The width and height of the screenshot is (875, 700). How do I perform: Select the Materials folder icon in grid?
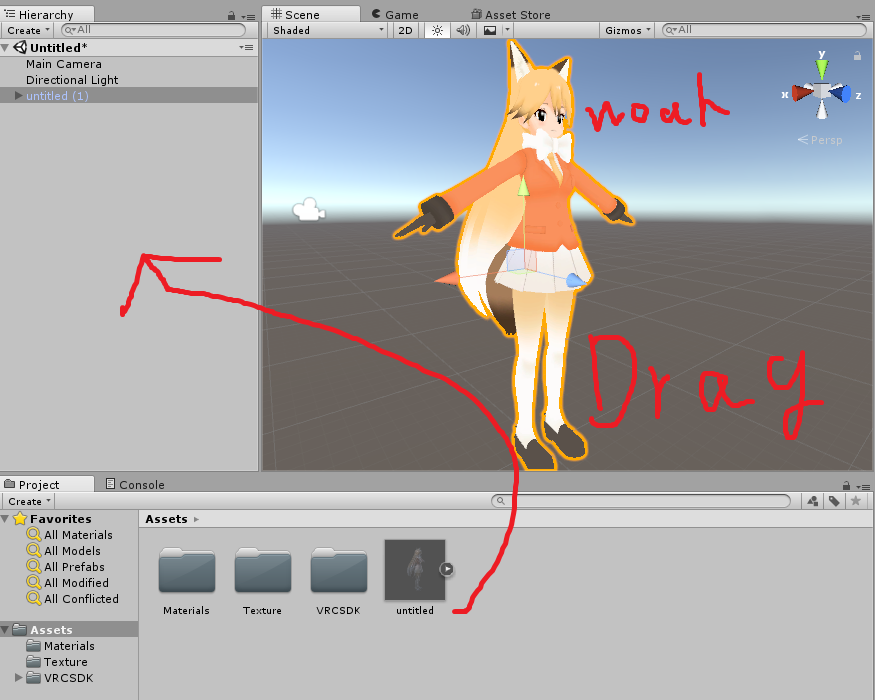tap(187, 570)
